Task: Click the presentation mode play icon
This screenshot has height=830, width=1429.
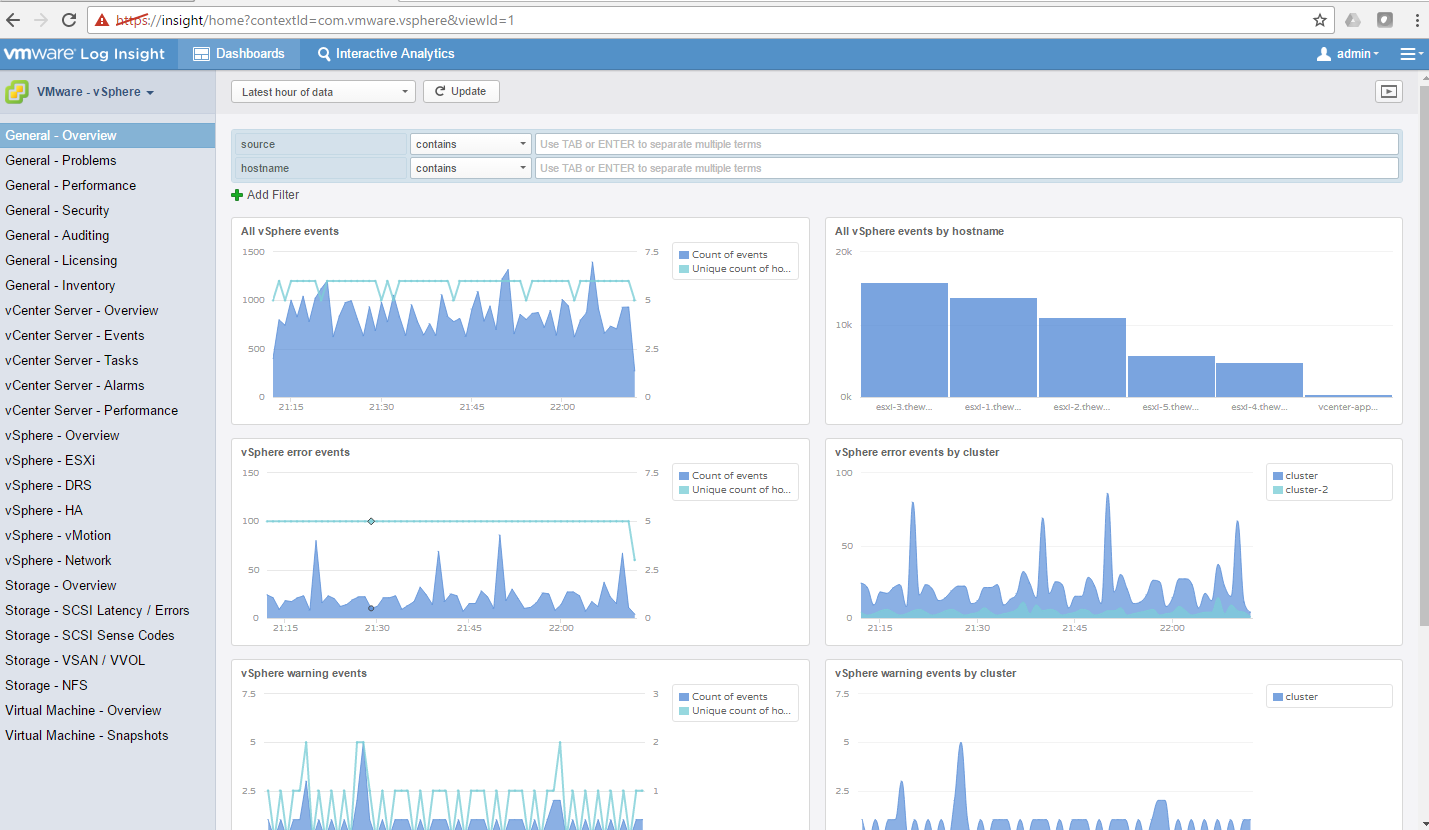Action: coord(1388,92)
